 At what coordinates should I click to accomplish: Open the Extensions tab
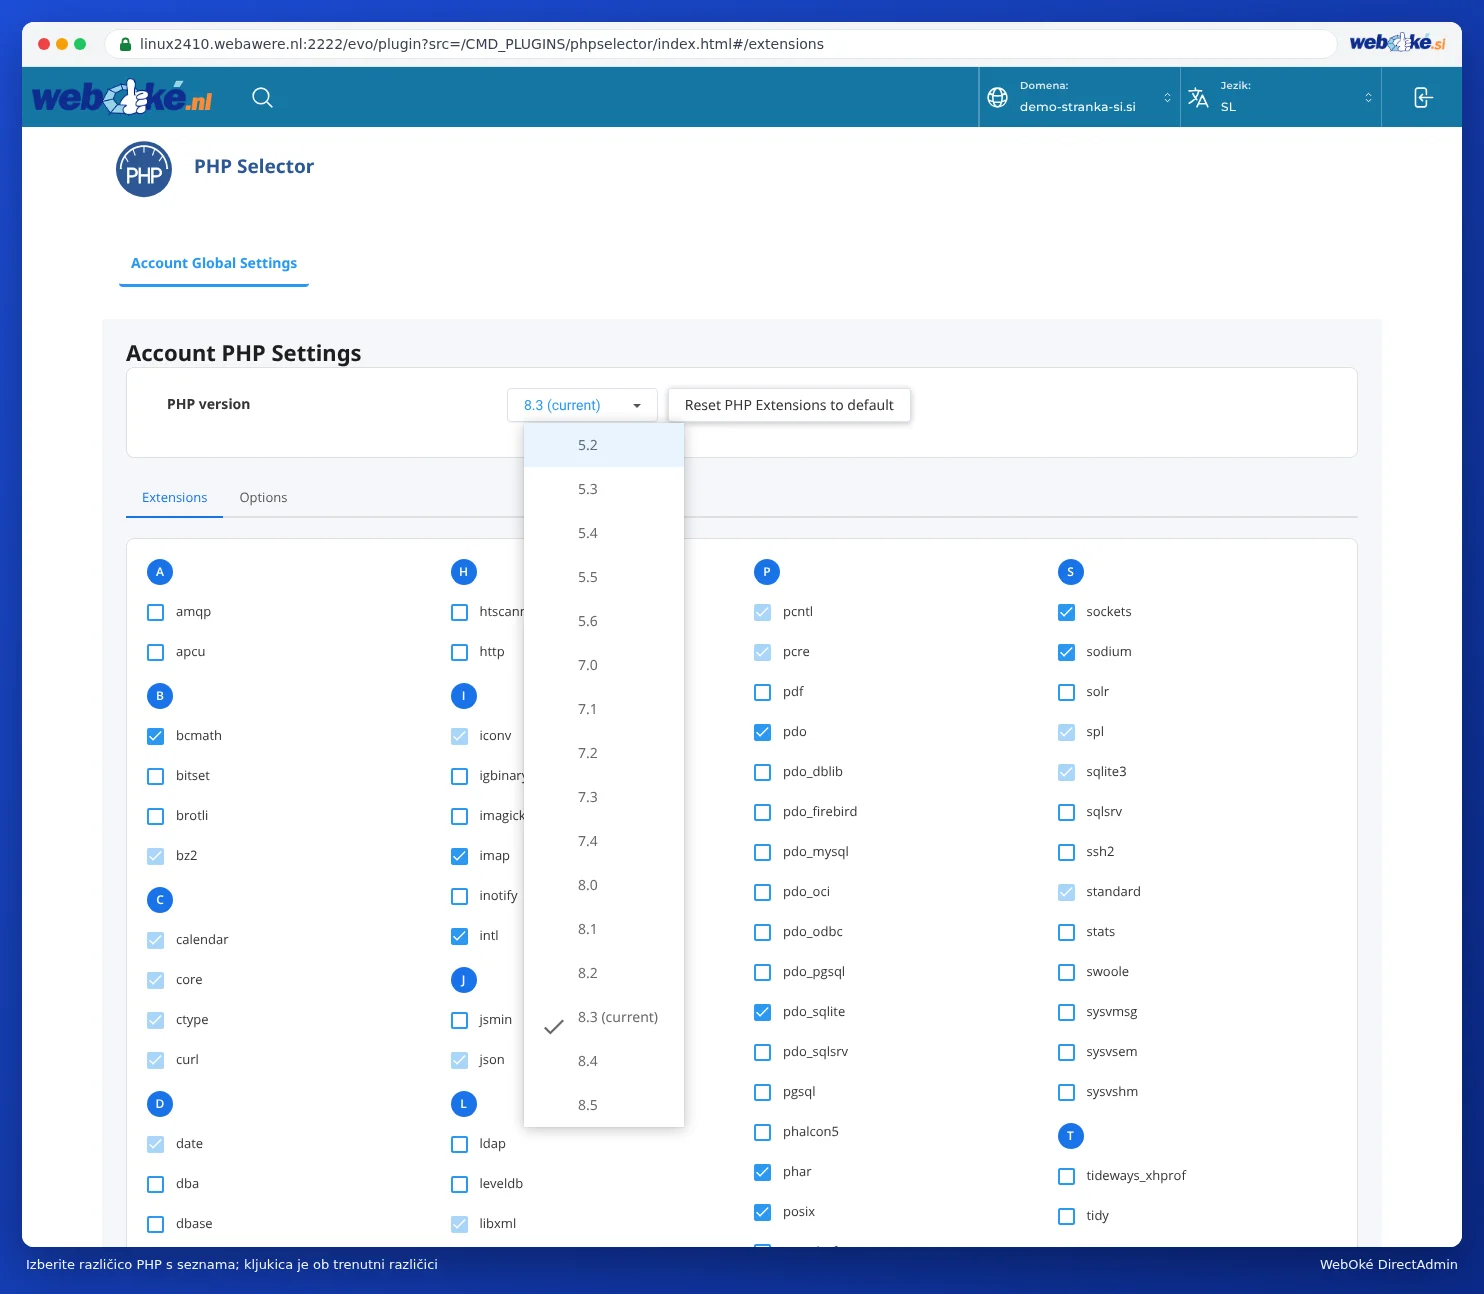click(174, 497)
